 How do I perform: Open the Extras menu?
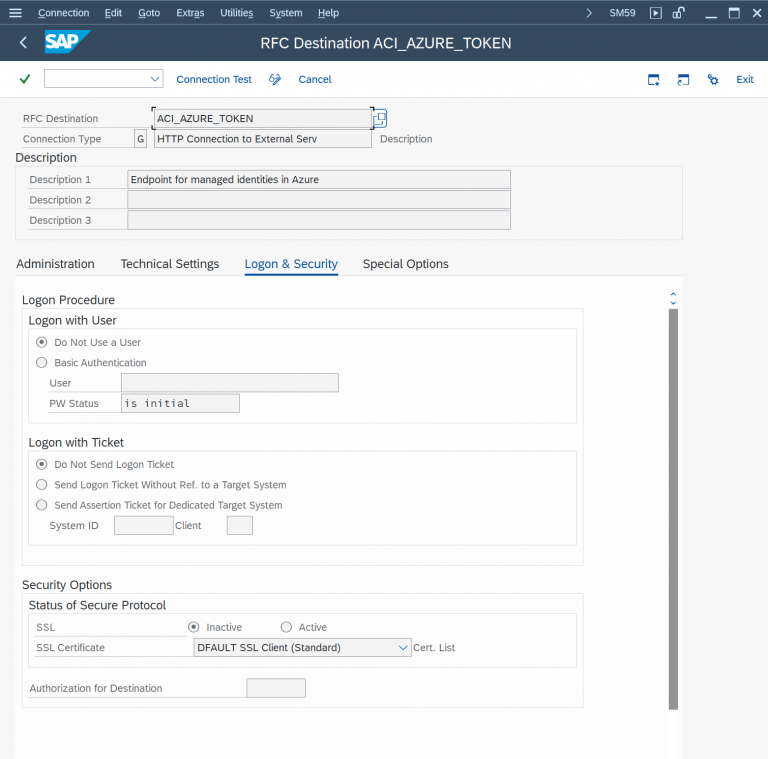190,13
